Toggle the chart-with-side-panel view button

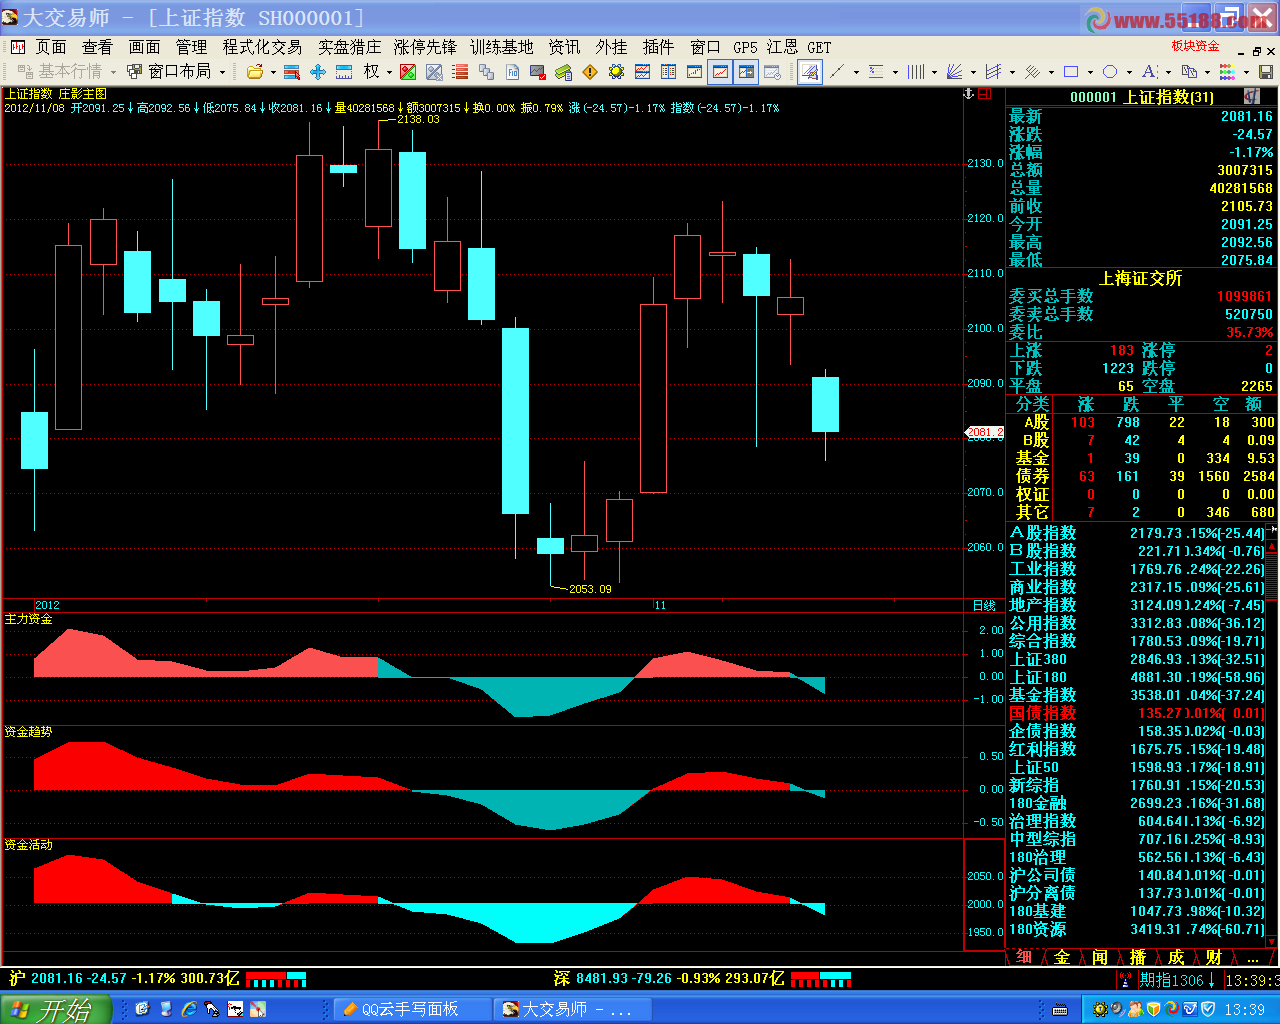click(x=746, y=72)
